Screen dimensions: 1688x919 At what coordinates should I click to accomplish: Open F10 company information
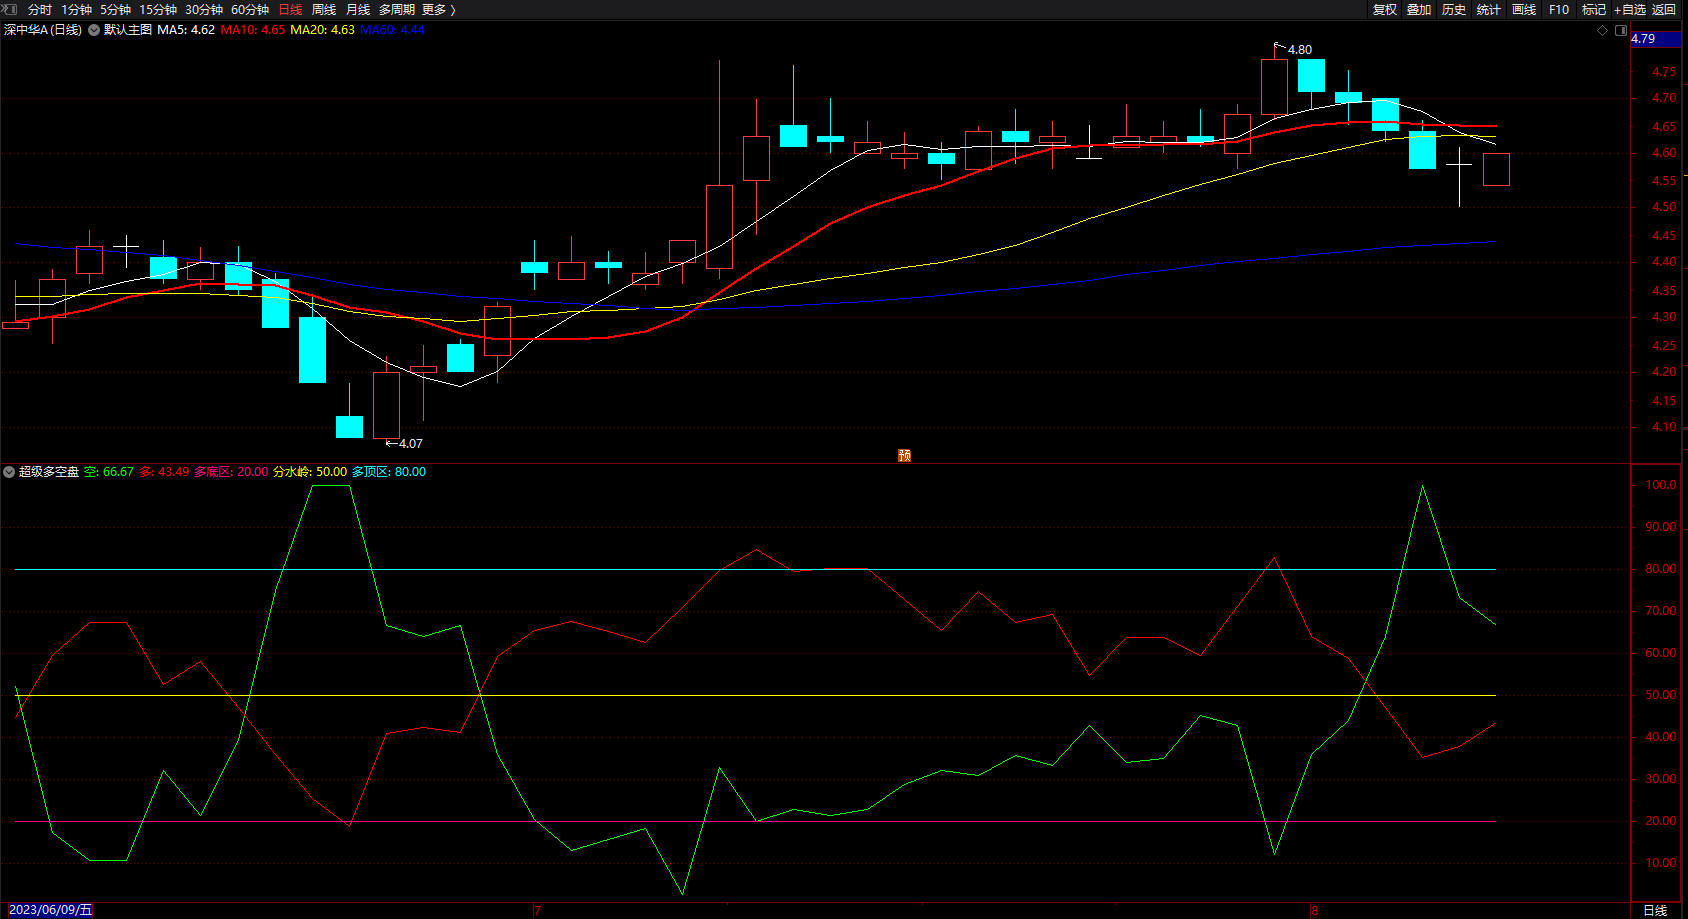tap(1558, 9)
